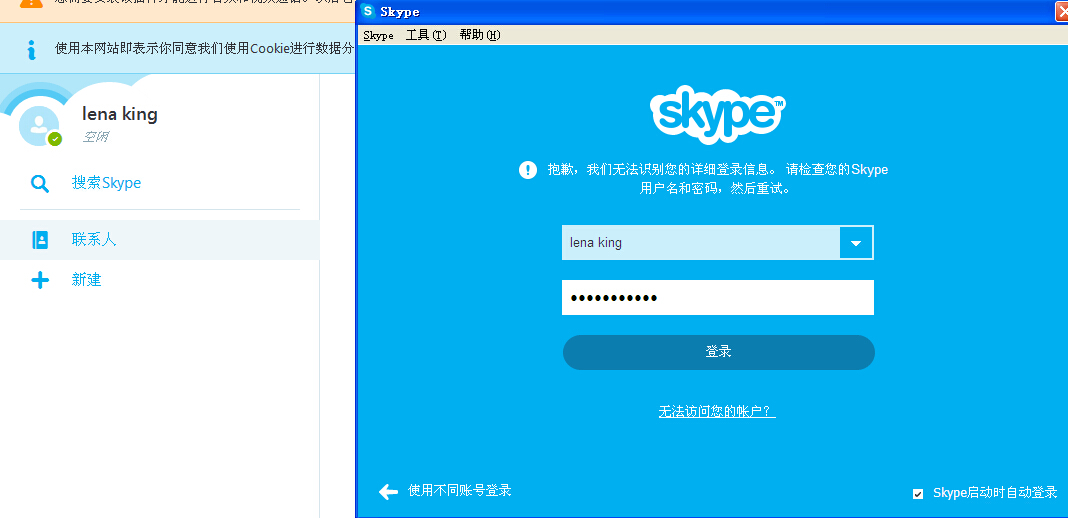
Task: Click the lena king name in the web sidebar
Action: 120,114
